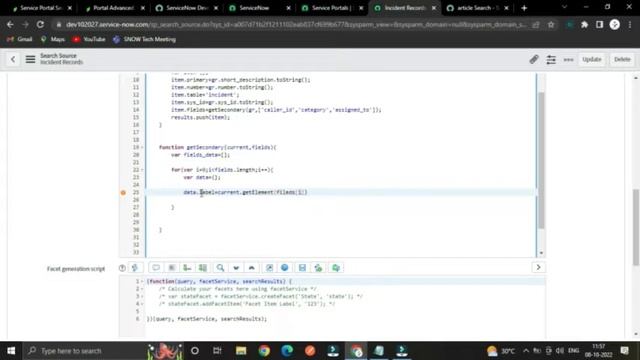Viewport: 640px width, 360px height.
Task: Click down arrow of script editor scrollbar
Action: [x=541, y=253]
